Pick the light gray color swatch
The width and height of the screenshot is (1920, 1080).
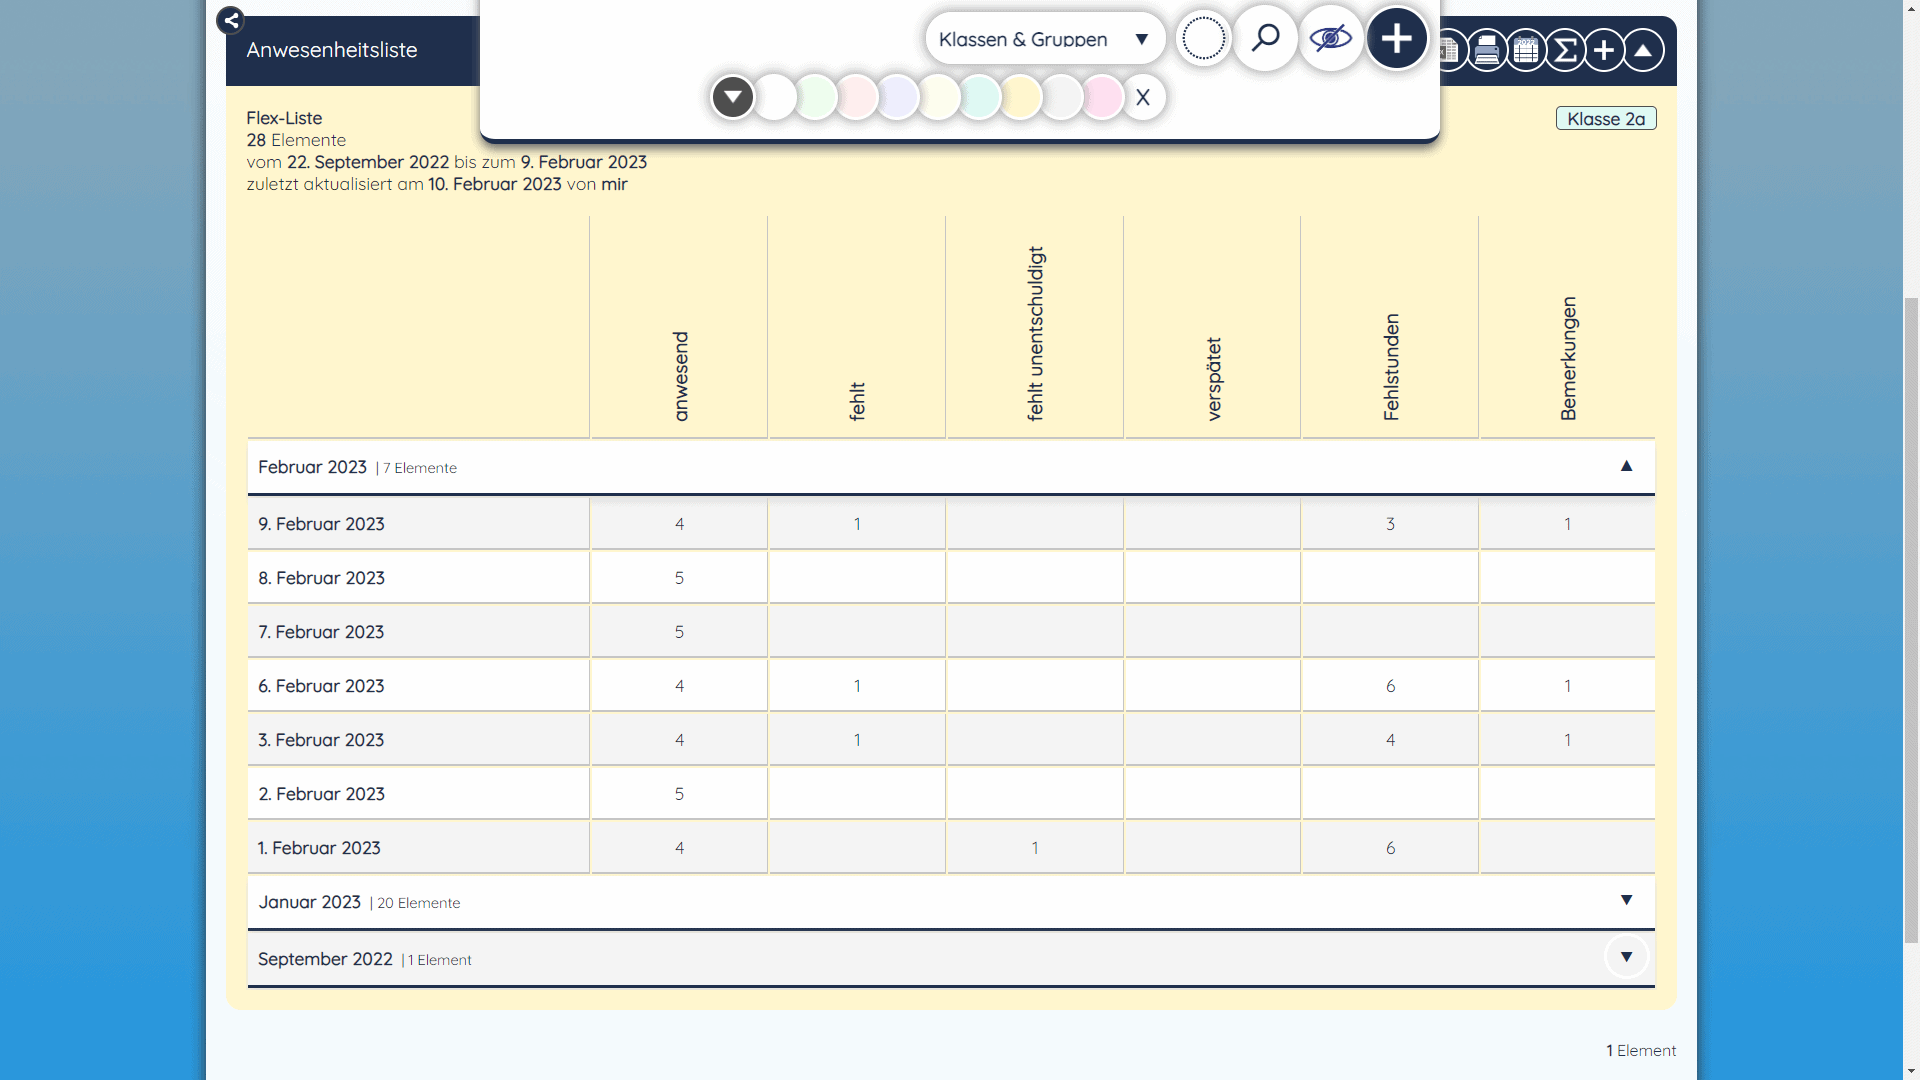(x=1062, y=98)
